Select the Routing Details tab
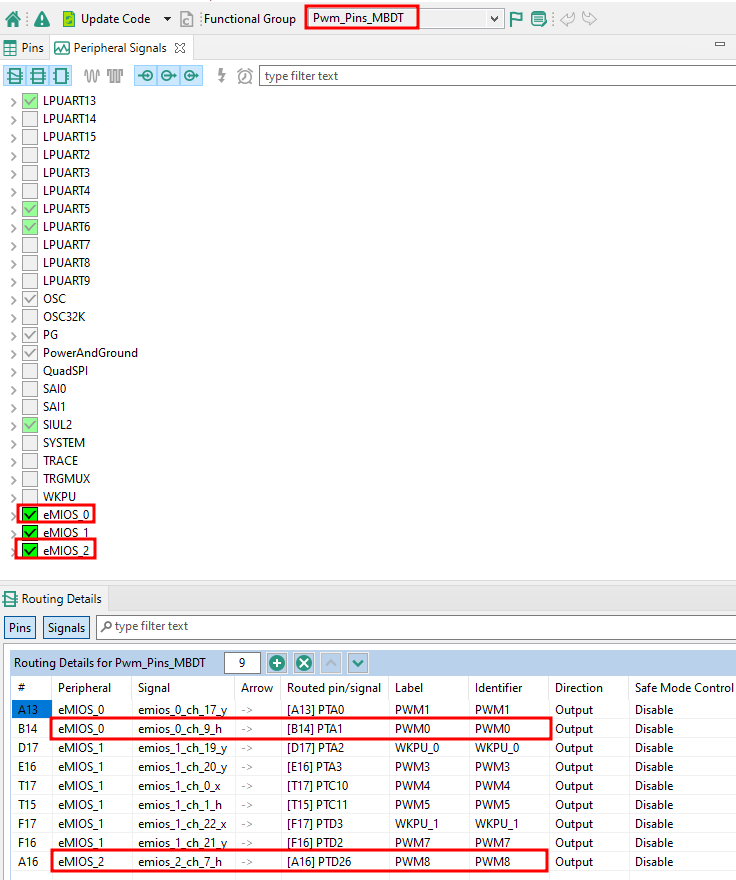 (54, 599)
